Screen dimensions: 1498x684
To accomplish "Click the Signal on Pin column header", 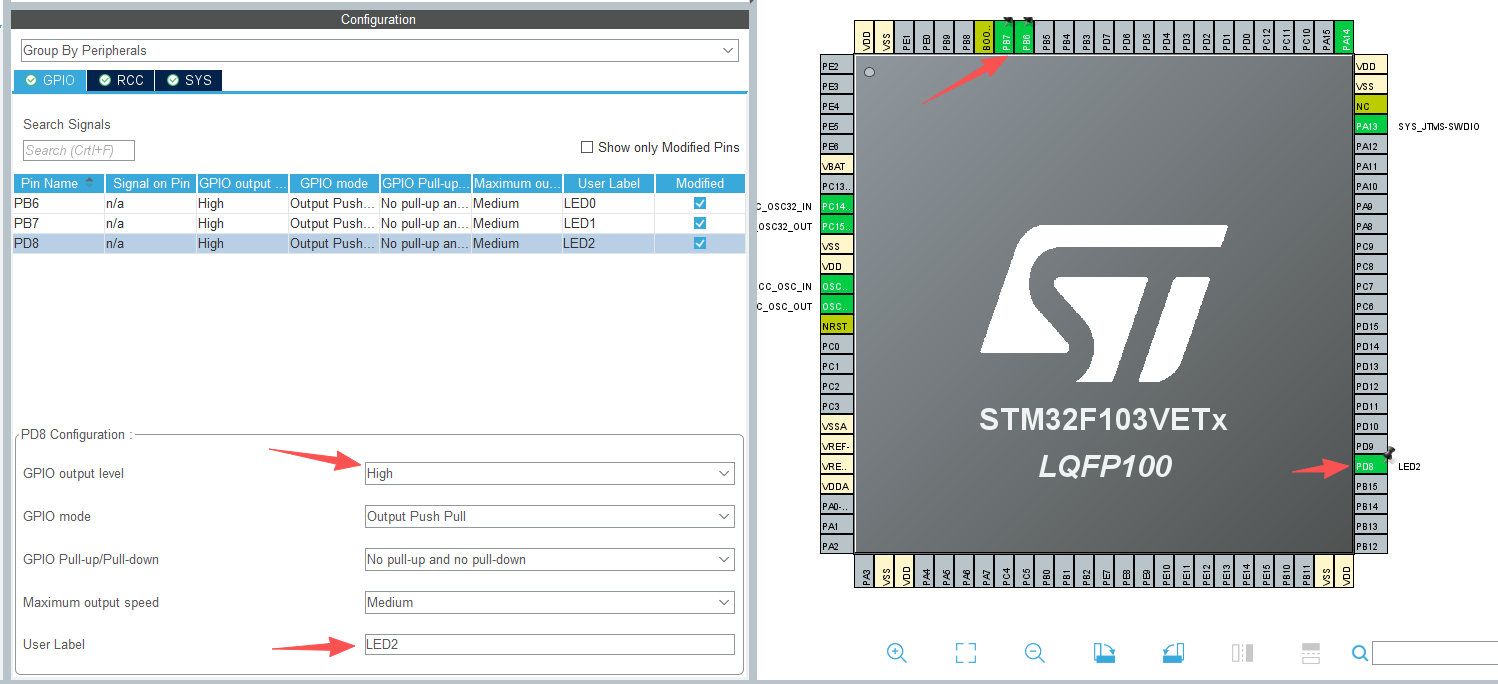I will click(x=151, y=183).
